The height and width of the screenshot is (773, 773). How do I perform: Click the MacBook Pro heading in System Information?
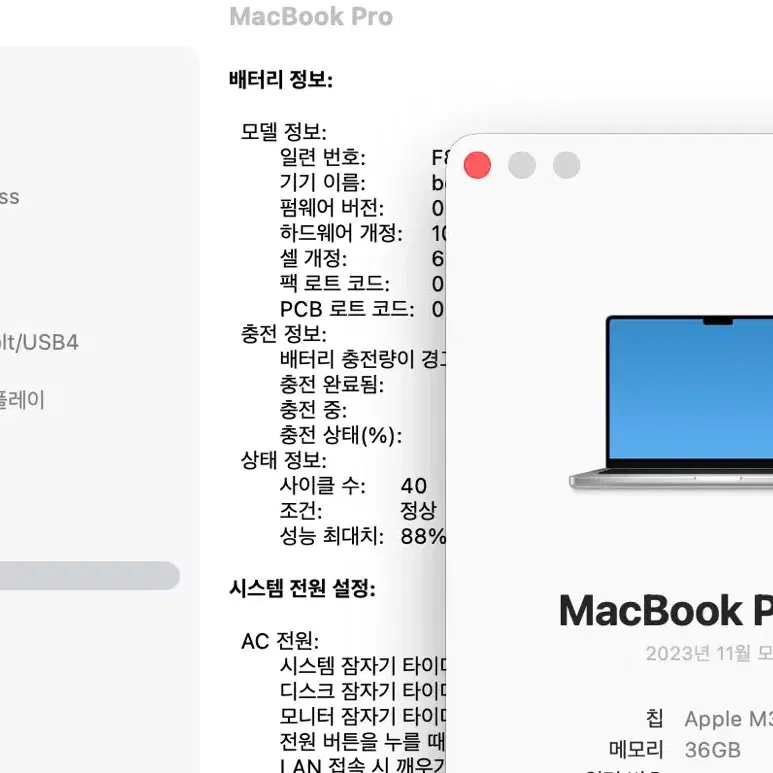coord(311,16)
